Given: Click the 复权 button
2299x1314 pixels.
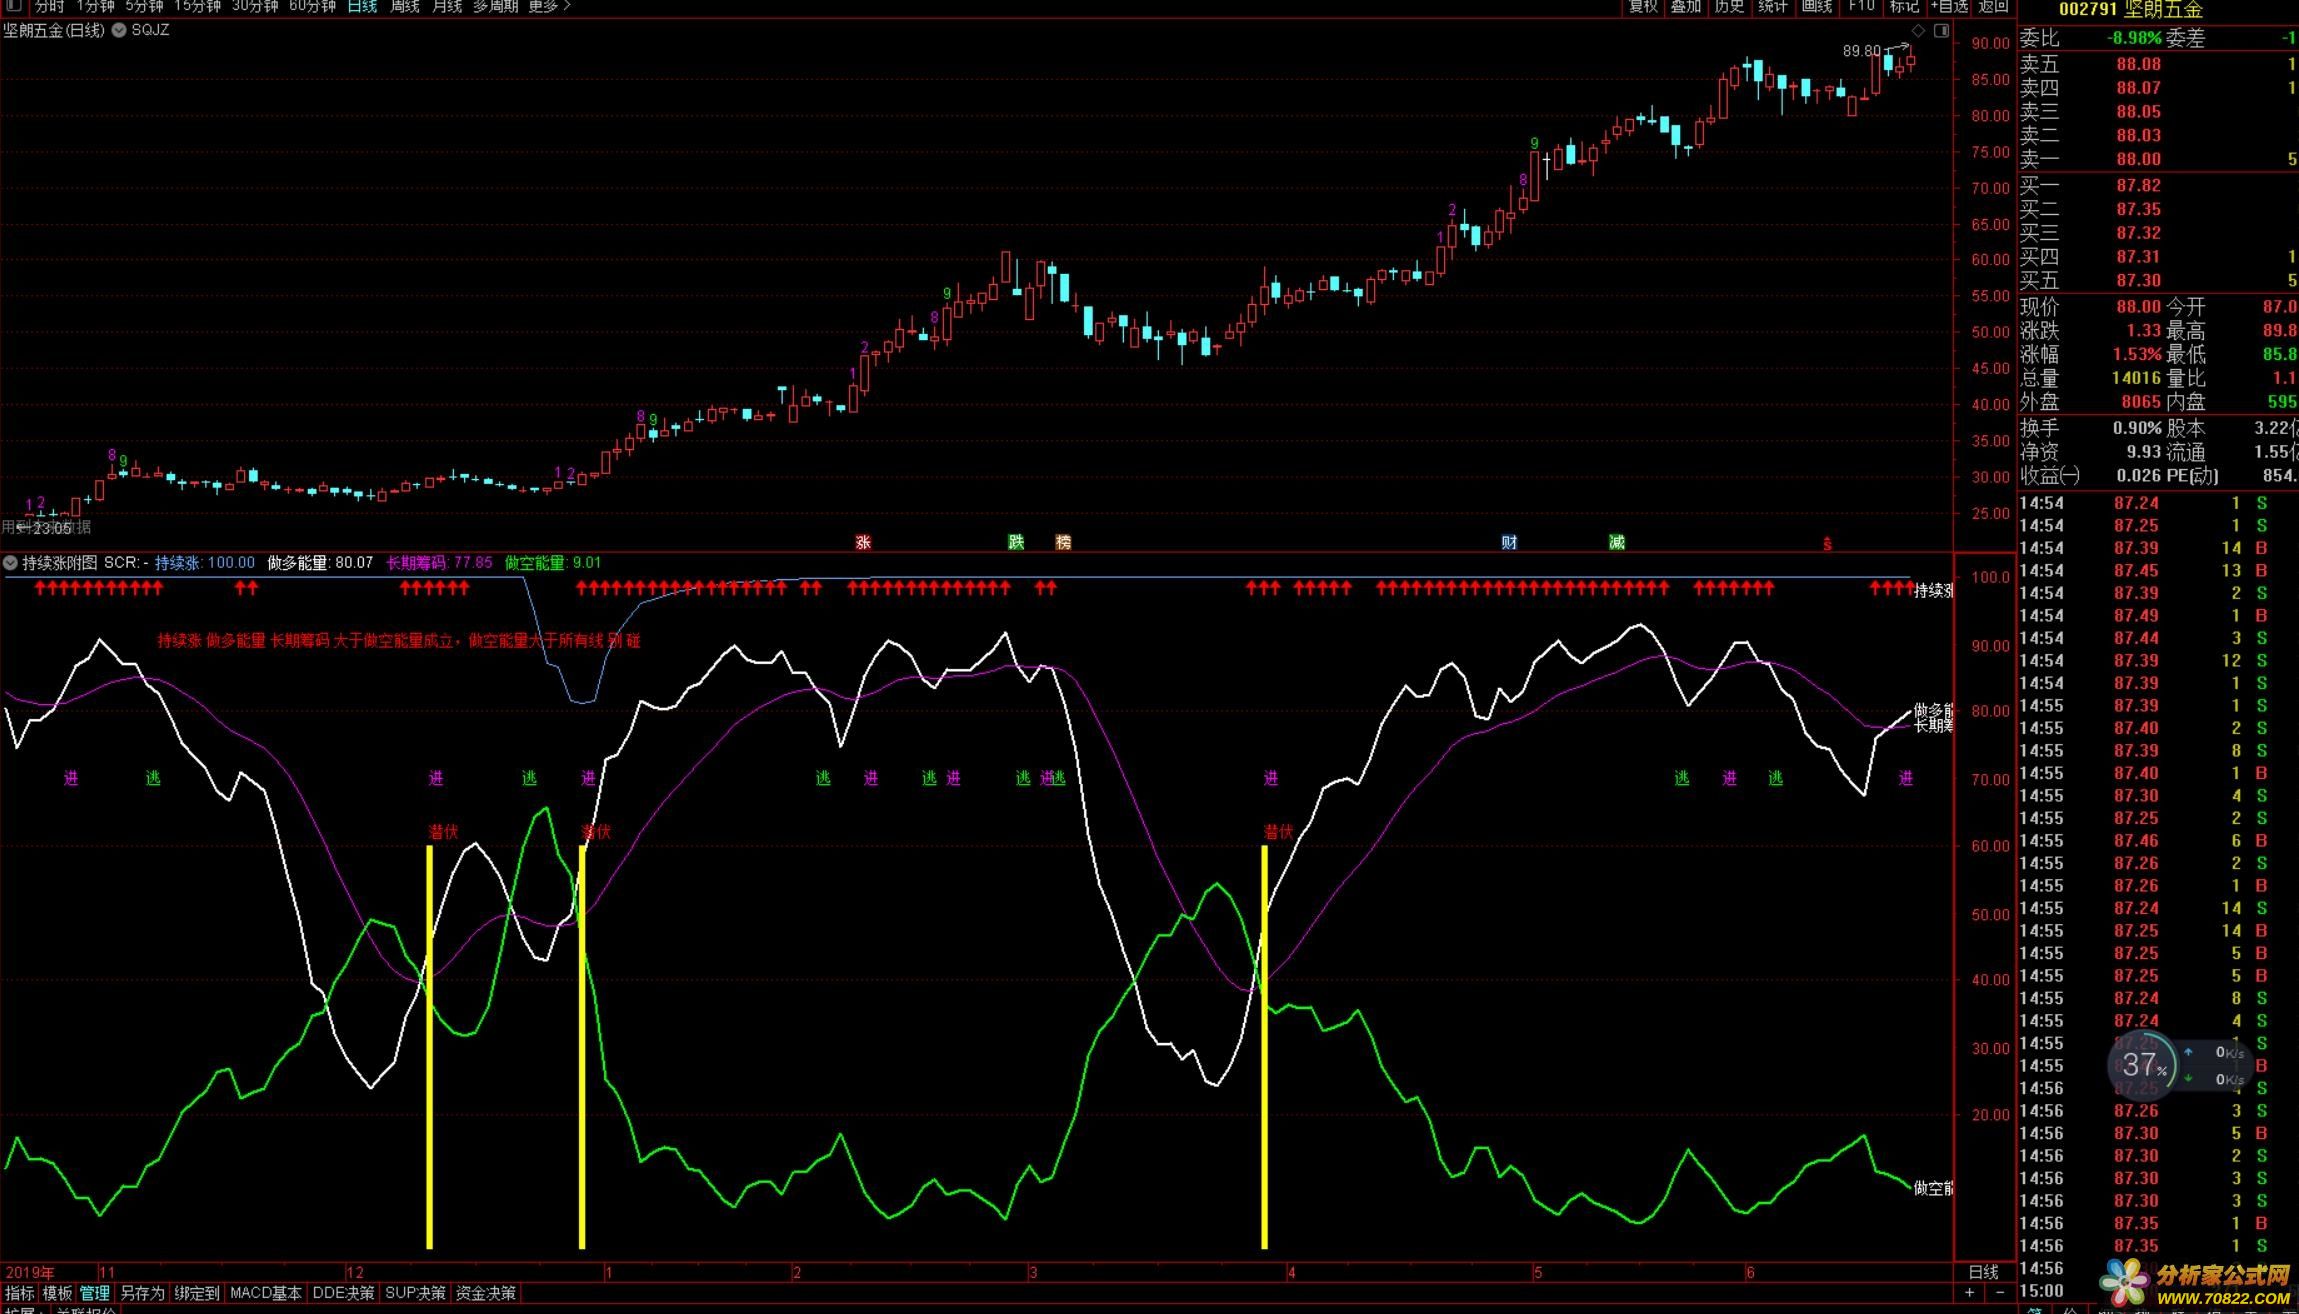Looking at the screenshot, I should [x=1643, y=6].
